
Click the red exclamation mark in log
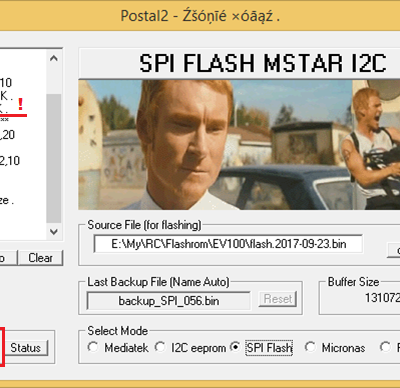[21, 104]
